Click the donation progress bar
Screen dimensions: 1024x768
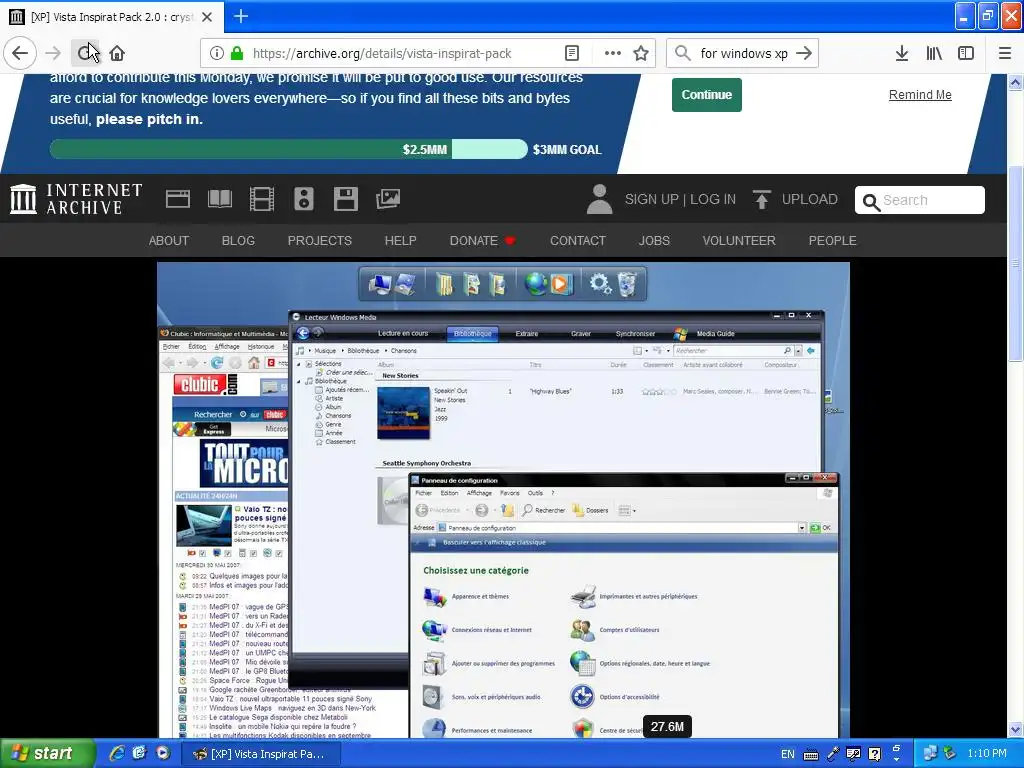(x=288, y=149)
